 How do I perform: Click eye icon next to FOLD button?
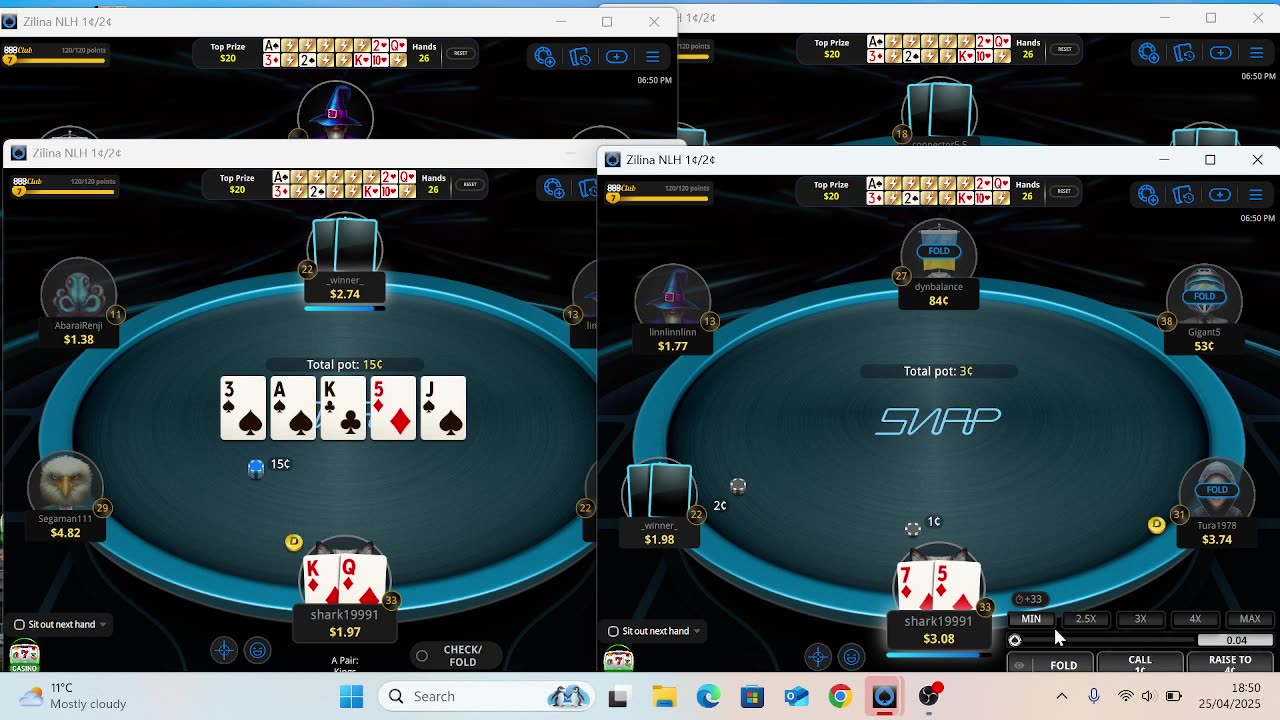pos(1019,665)
